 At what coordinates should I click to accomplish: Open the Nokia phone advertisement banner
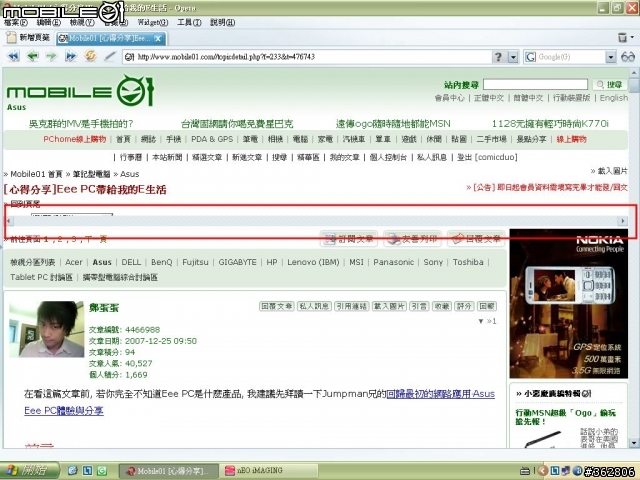click(x=569, y=304)
